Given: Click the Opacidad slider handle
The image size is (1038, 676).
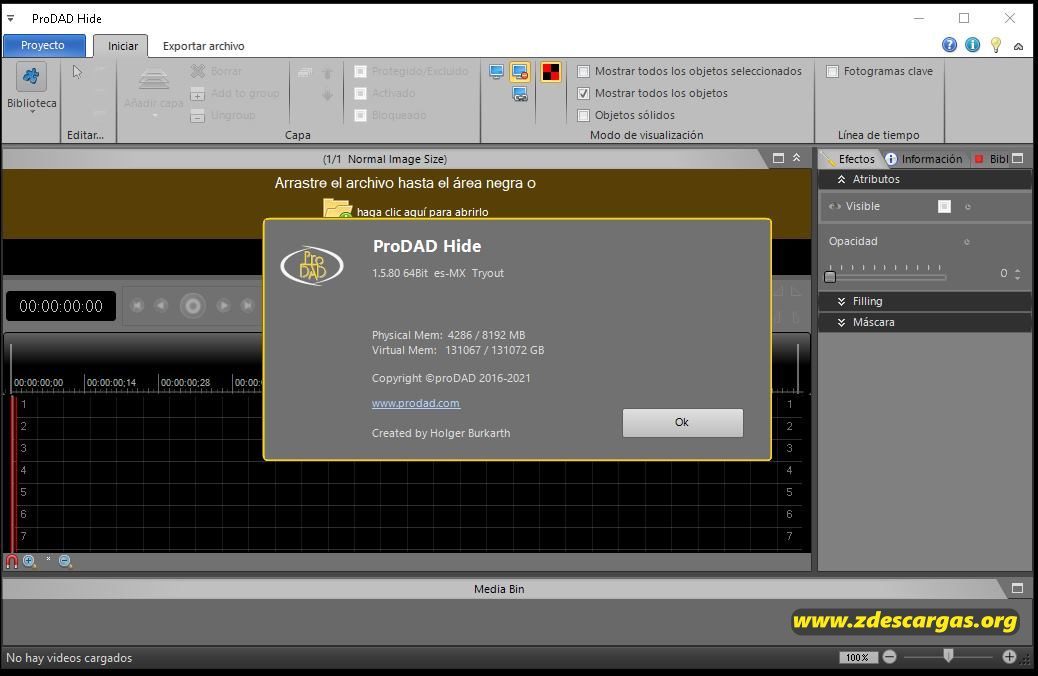Looking at the screenshot, I should 830,277.
